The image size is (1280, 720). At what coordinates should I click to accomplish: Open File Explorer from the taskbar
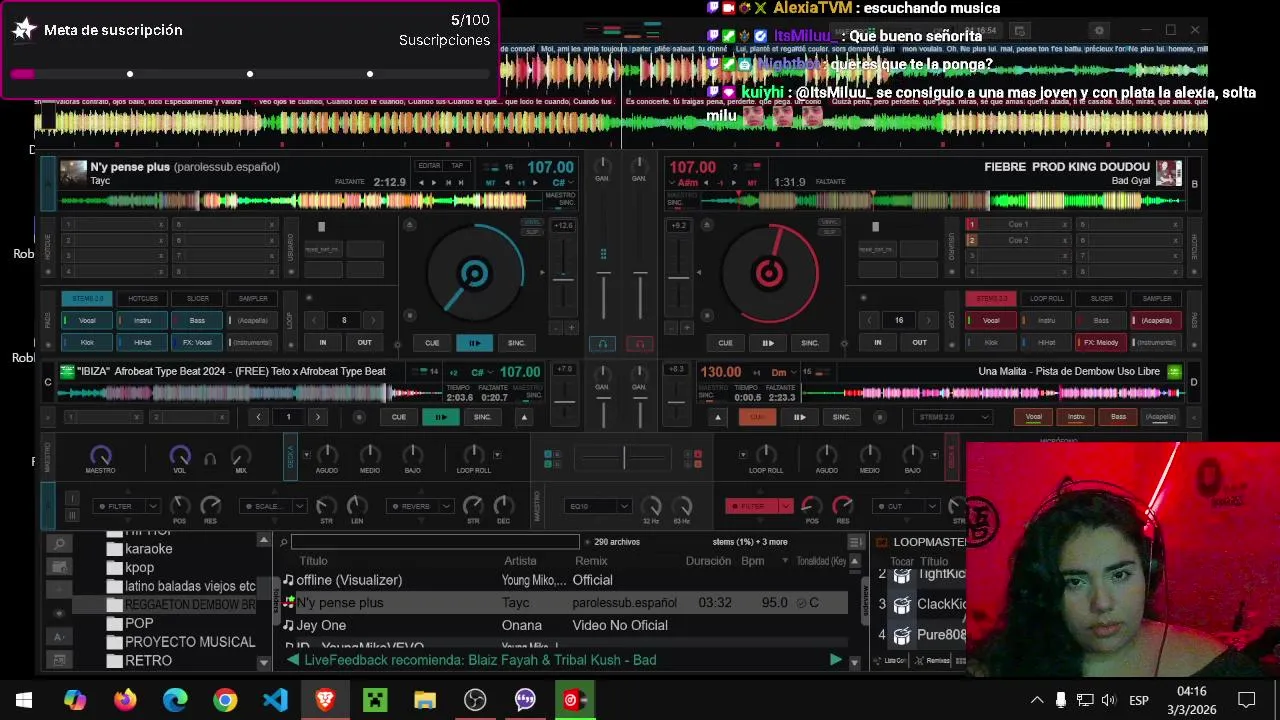coord(425,699)
